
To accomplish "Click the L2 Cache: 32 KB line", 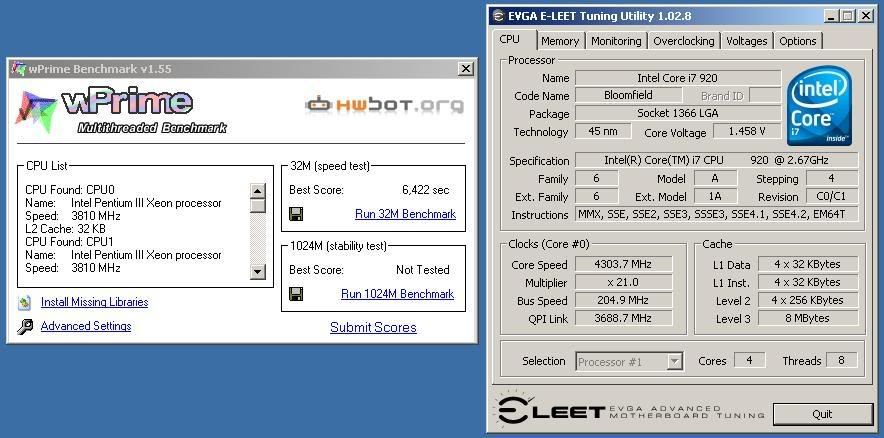I will pos(65,229).
